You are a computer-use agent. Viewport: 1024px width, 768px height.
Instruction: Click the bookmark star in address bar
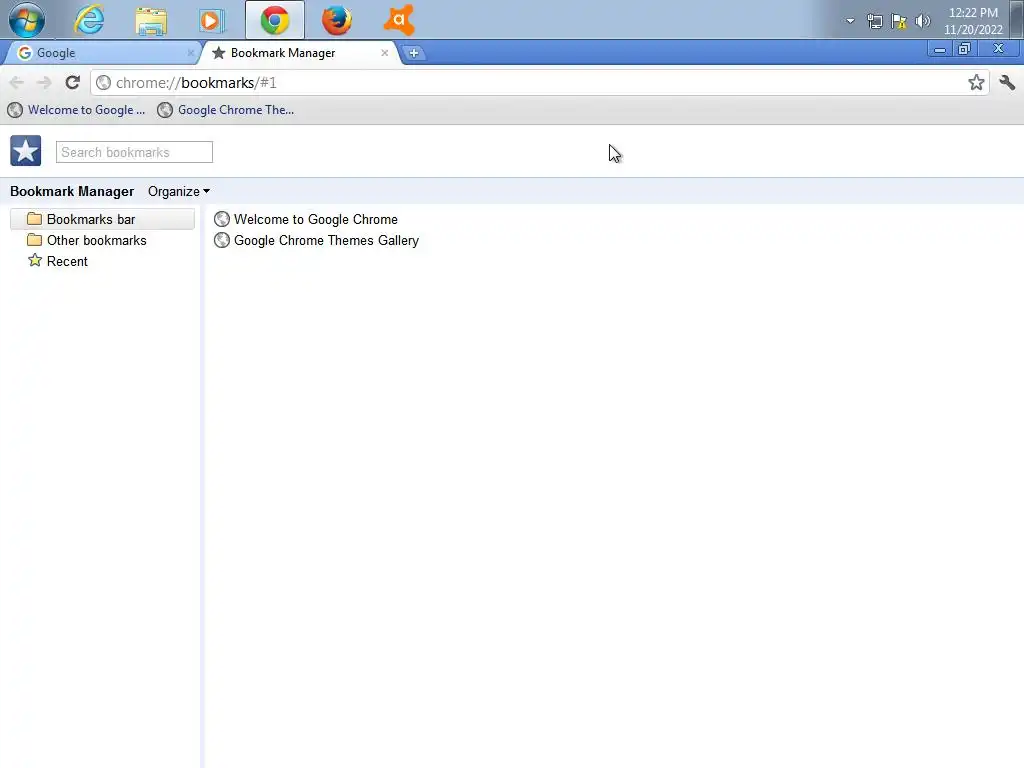point(976,82)
